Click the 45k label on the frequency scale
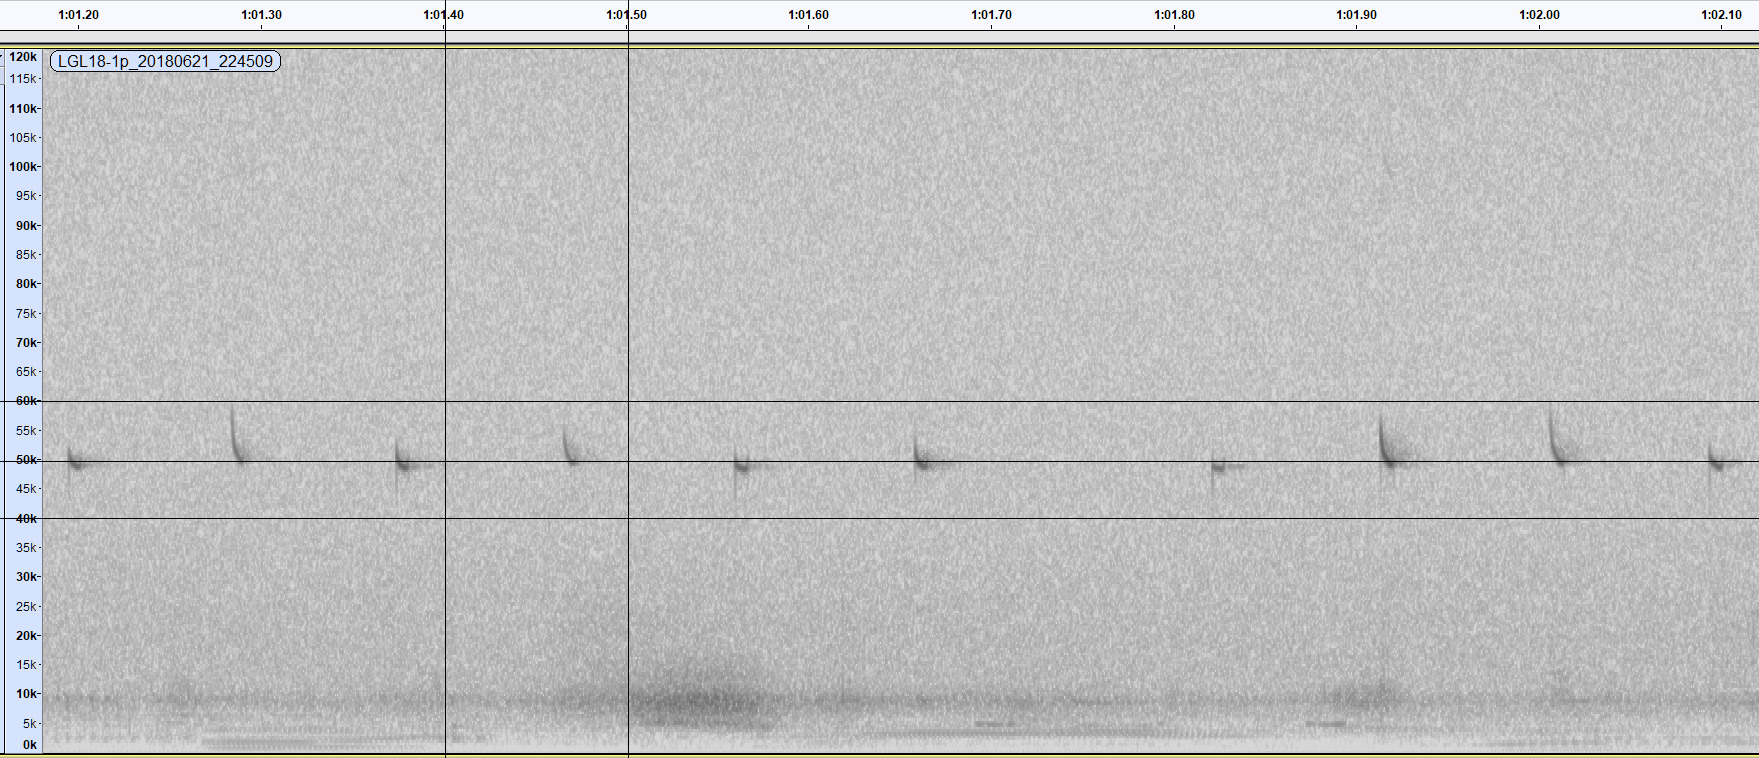This screenshot has width=1759, height=758. (26, 489)
